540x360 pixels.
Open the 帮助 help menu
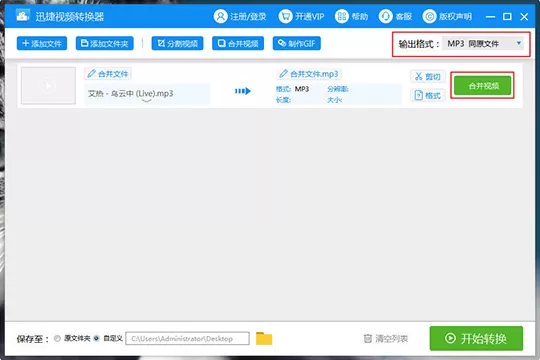pos(351,16)
